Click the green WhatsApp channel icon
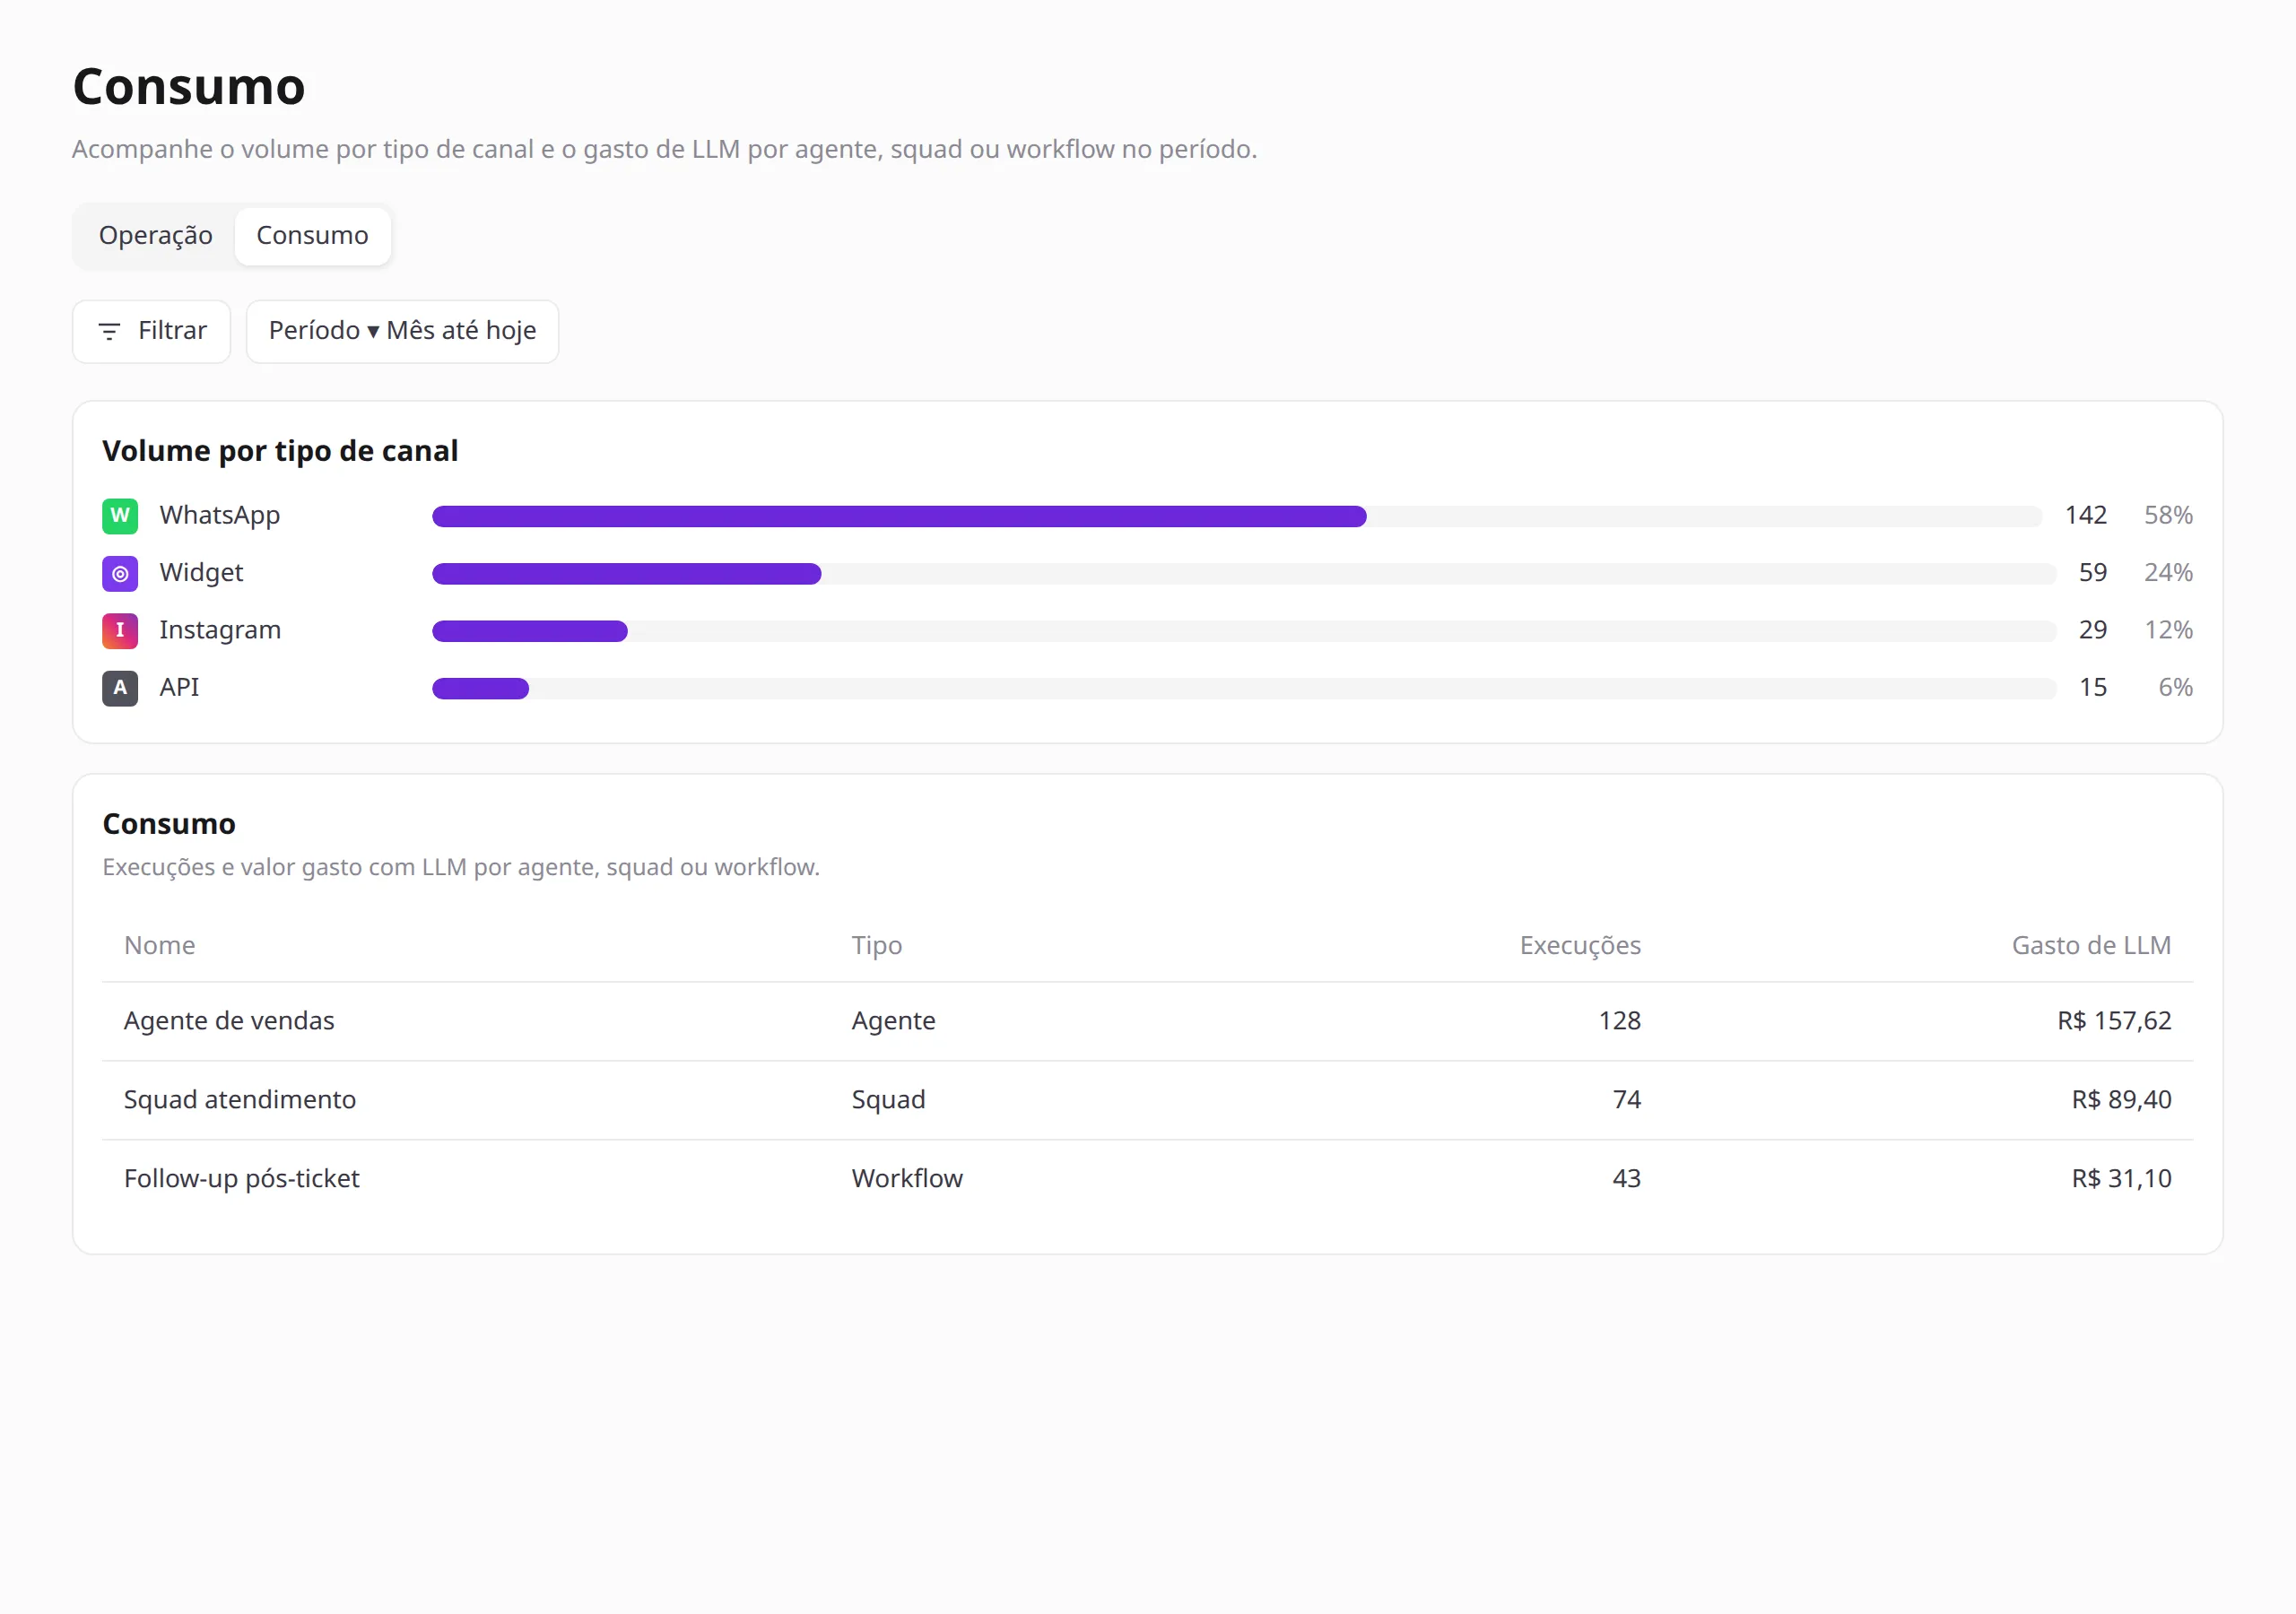Viewport: 2296px width, 1614px height. pyautogui.click(x=120, y=516)
